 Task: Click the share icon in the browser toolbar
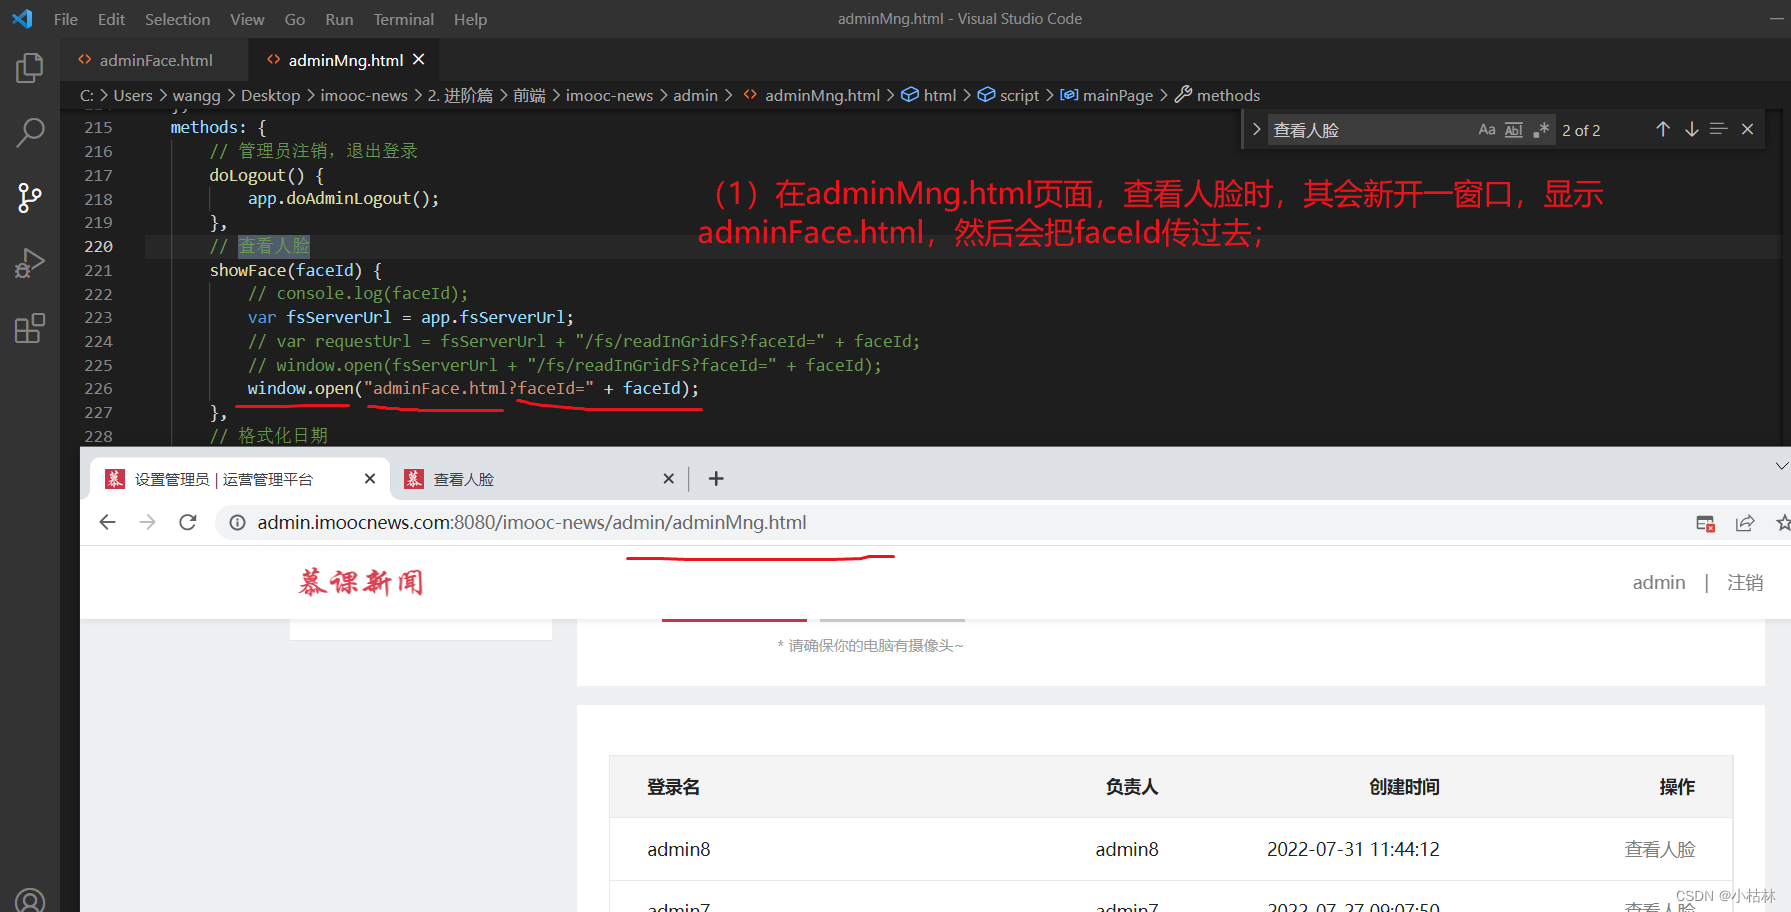[x=1745, y=522]
